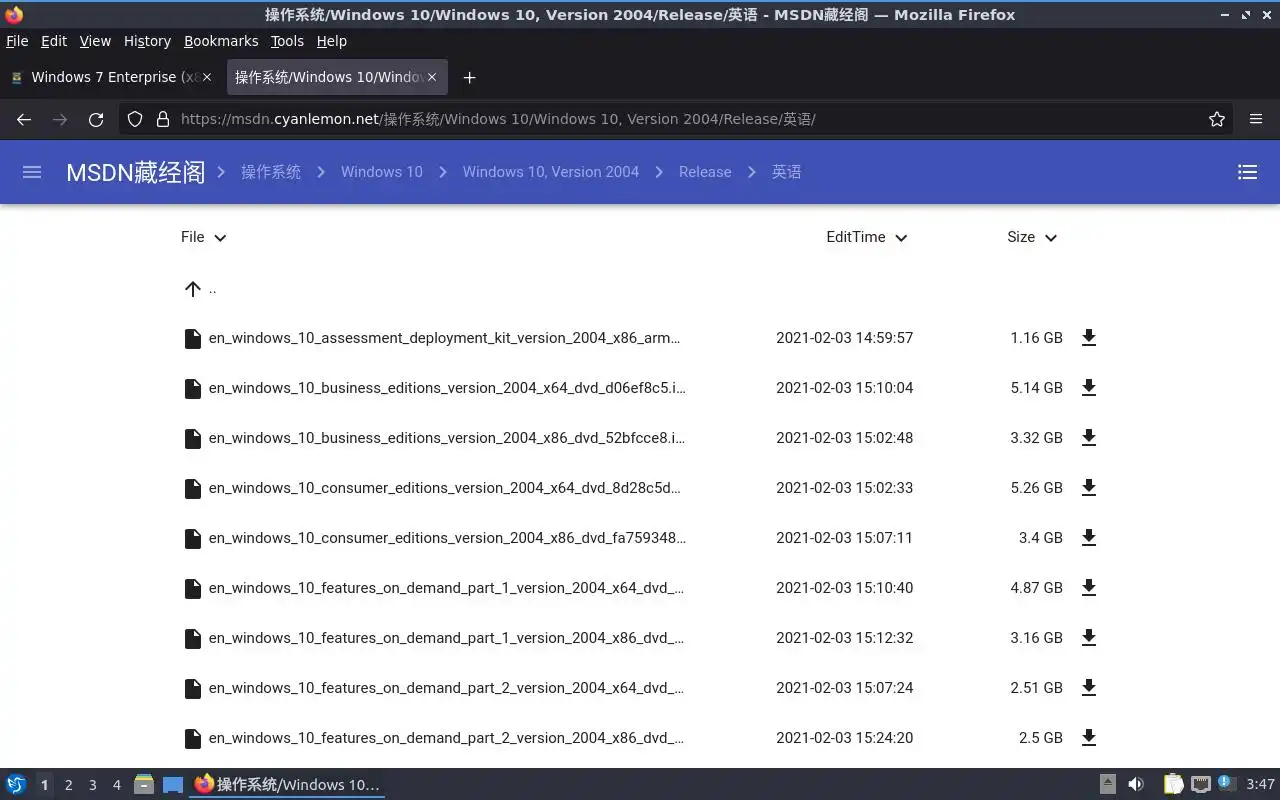
Task: Close the active 操作系统 tab
Action: [x=432, y=77]
